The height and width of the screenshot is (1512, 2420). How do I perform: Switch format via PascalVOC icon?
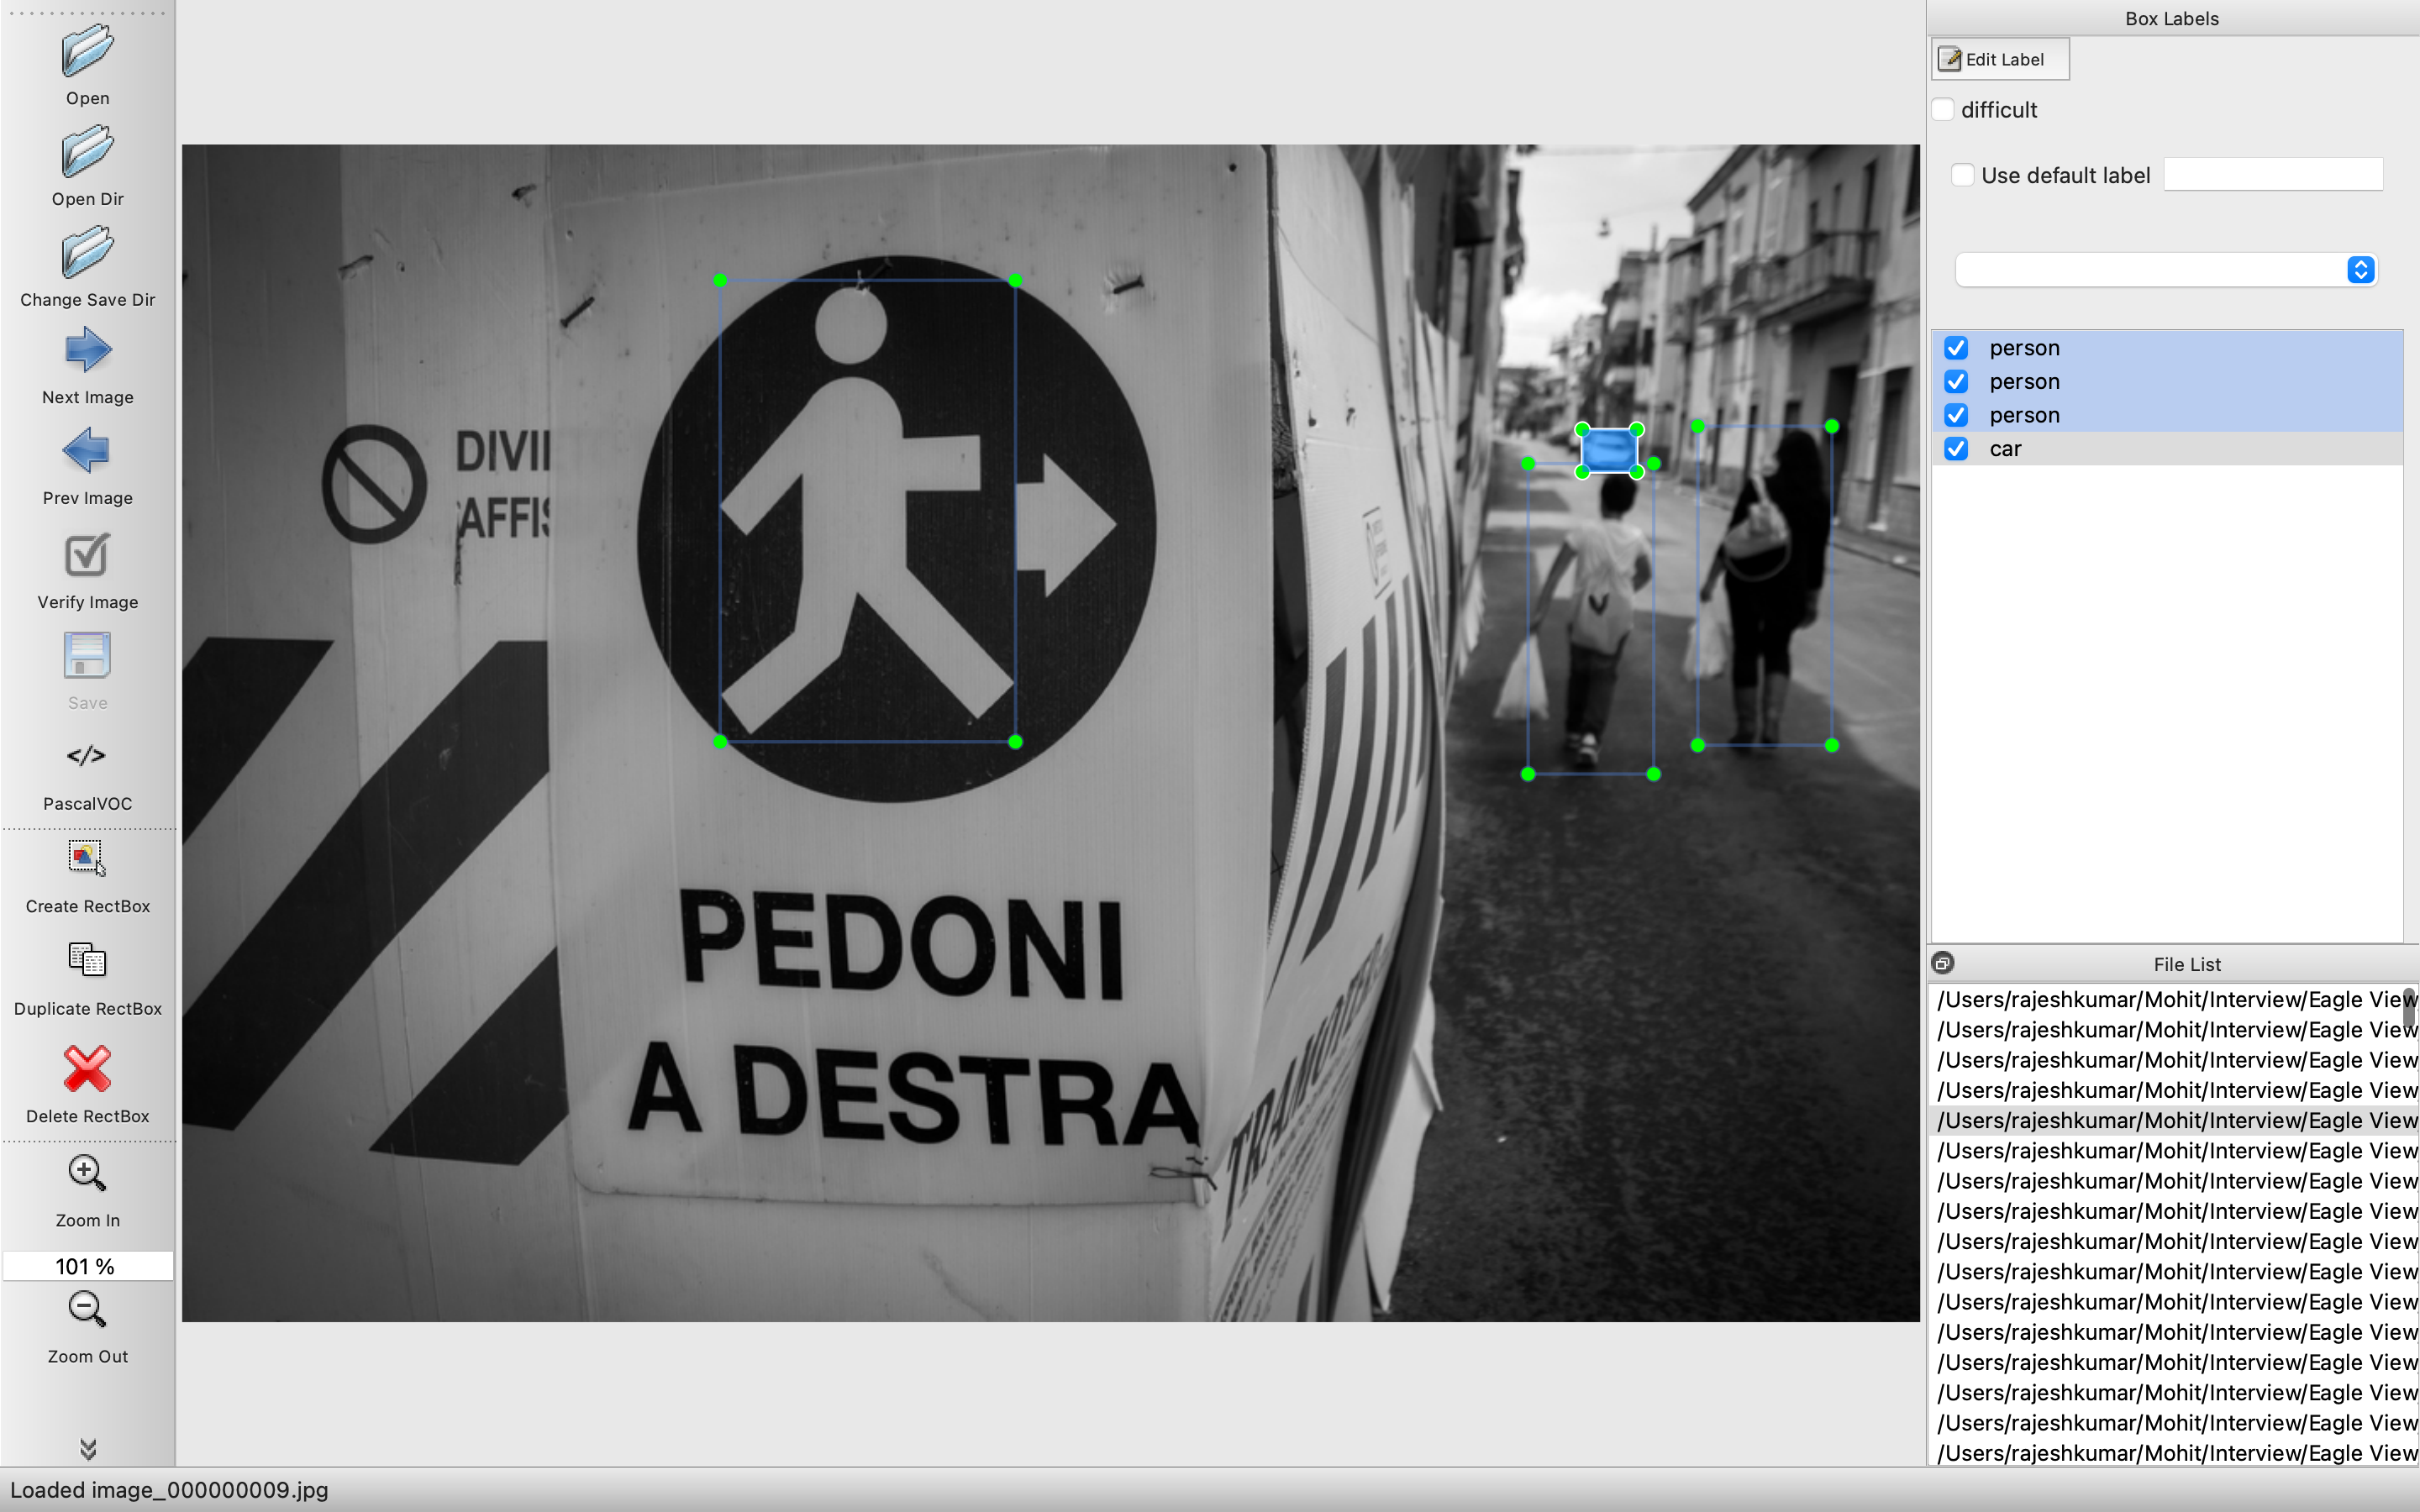pyautogui.click(x=87, y=756)
